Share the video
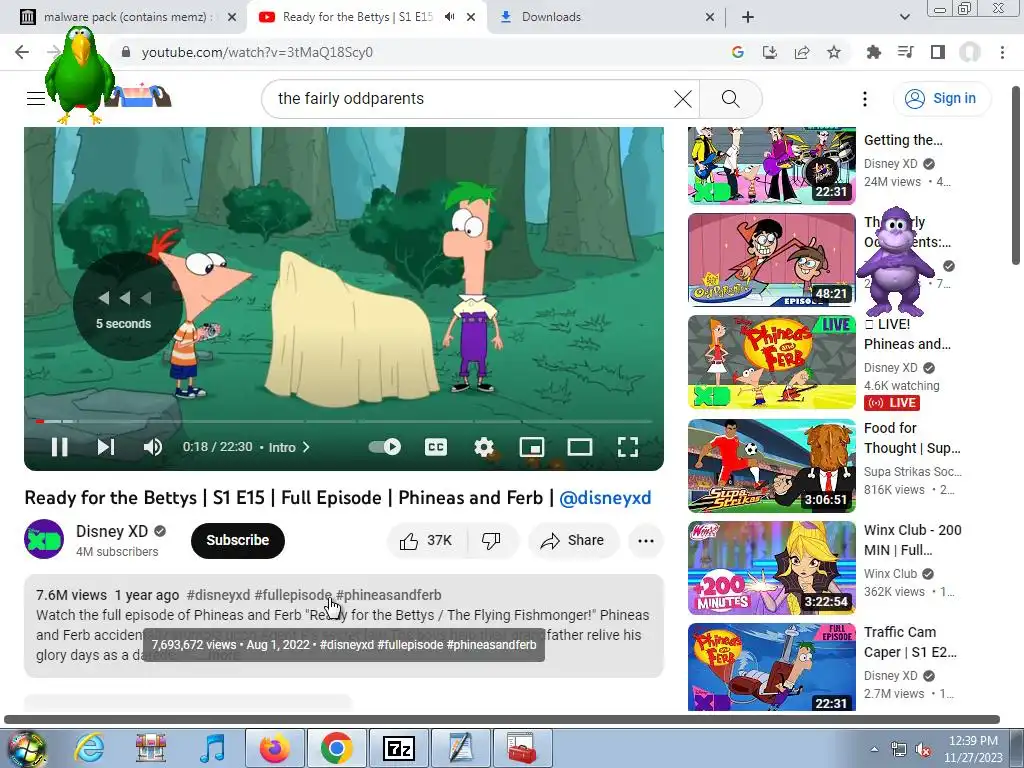 (x=573, y=541)
